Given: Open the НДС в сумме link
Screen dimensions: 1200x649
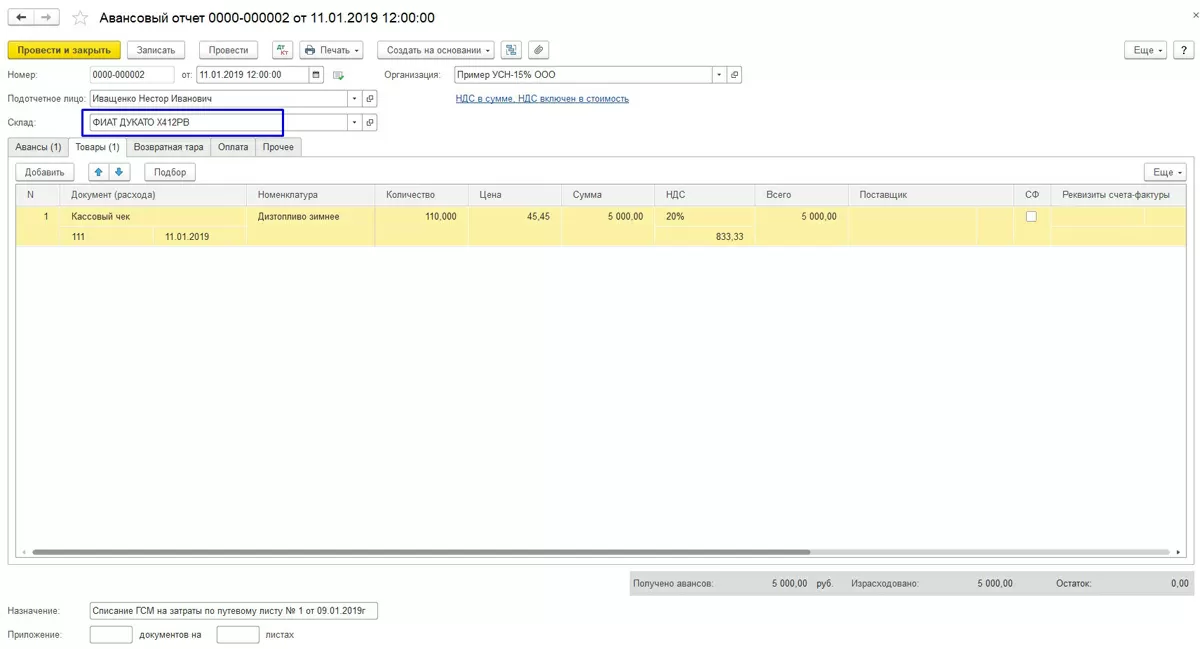Looking at the screenshot, I should click(x=542, y=98).
